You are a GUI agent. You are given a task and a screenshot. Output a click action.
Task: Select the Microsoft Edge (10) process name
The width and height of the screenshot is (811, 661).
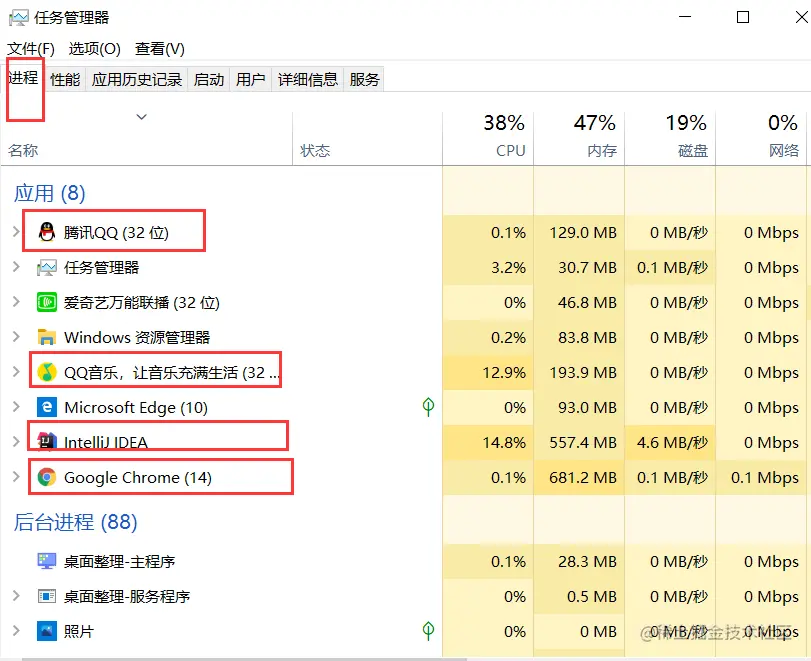point(136,407)
